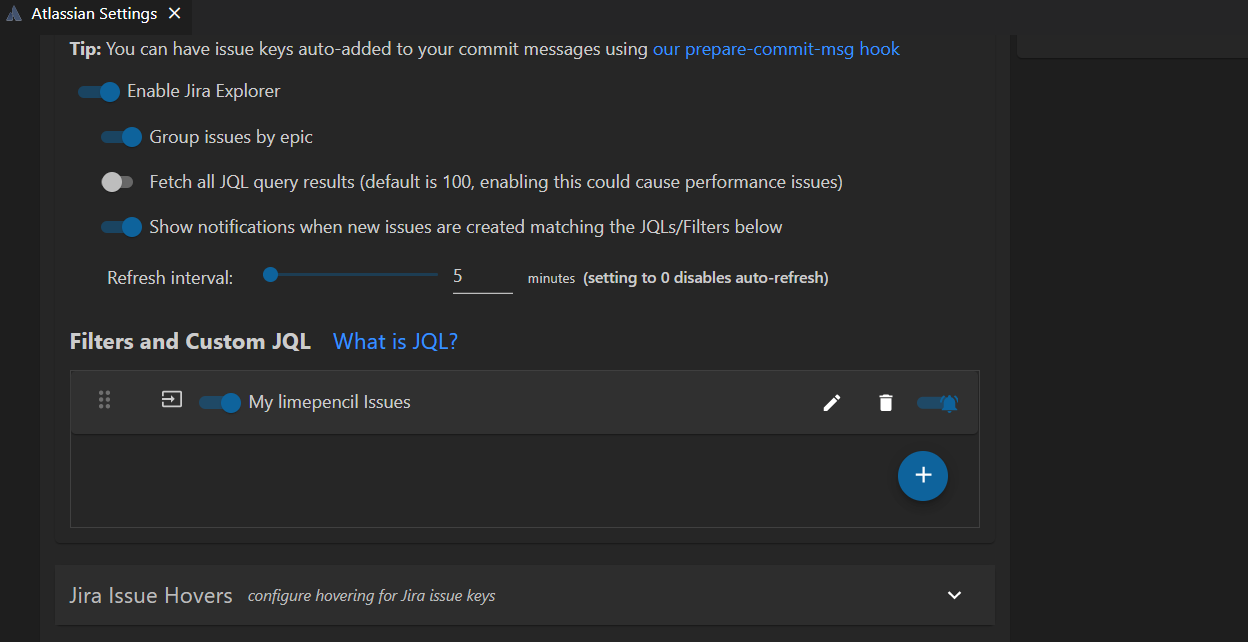
Task: Add a new JQL with plus button
Action: coord(923,476)
